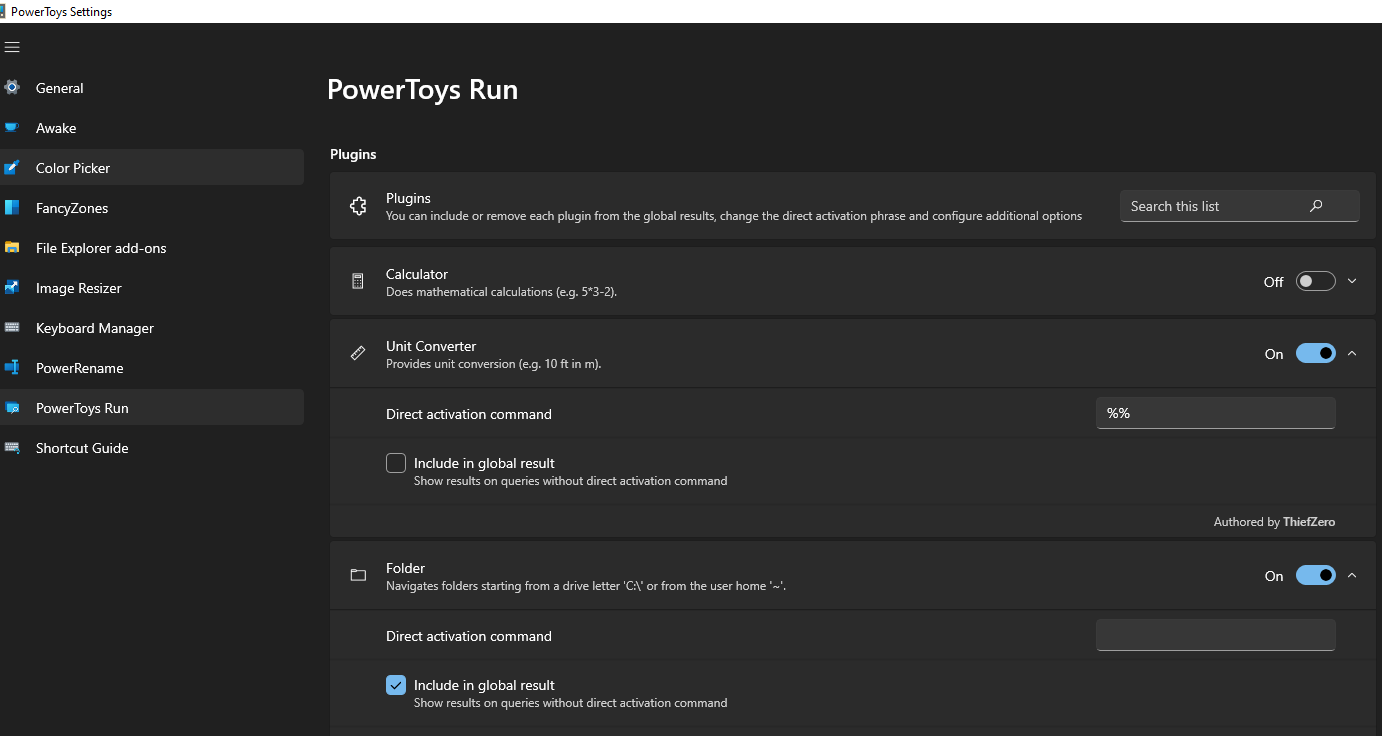Expand the Calculator plugin details
Image resolution: width=1382 pixels, height=736 pixels.
click(x=1352, y=281)
